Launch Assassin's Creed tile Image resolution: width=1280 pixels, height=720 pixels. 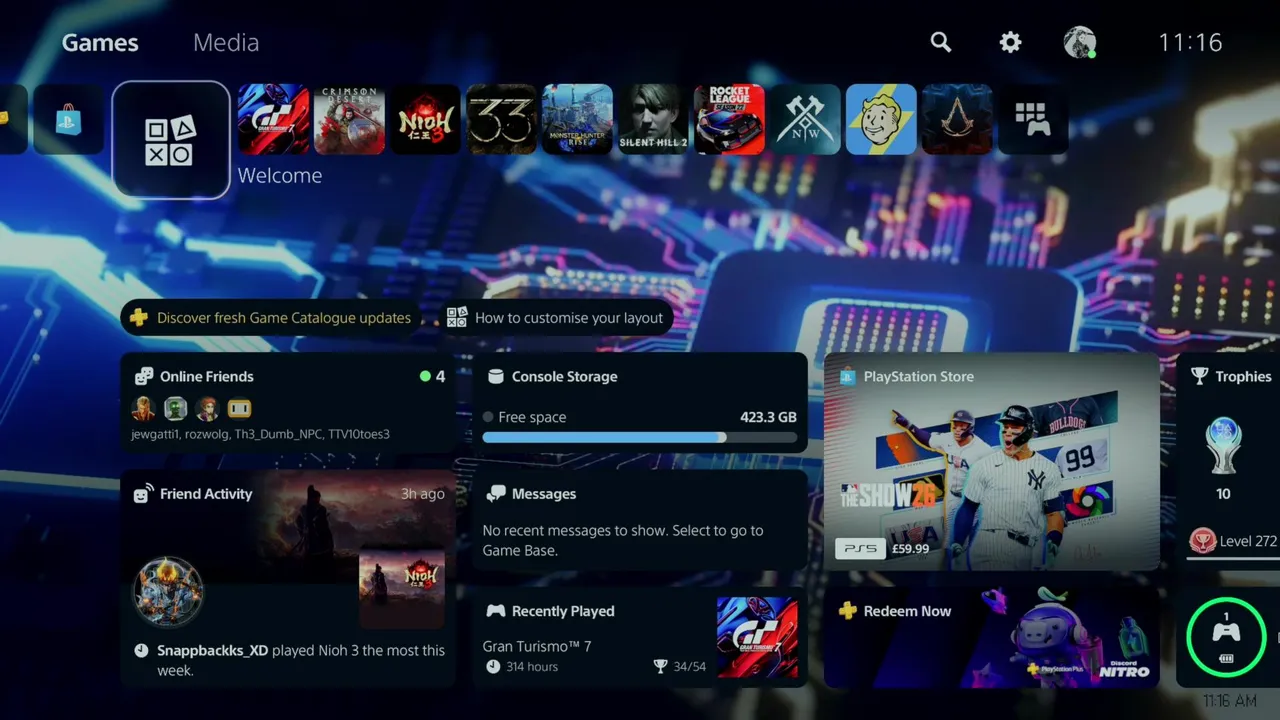(x=958, y=119)
